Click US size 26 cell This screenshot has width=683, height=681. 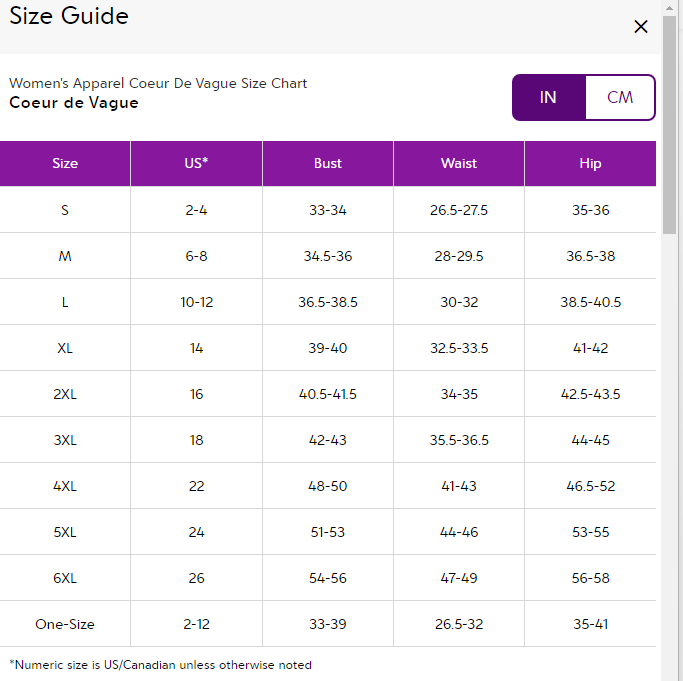[196, 578]
